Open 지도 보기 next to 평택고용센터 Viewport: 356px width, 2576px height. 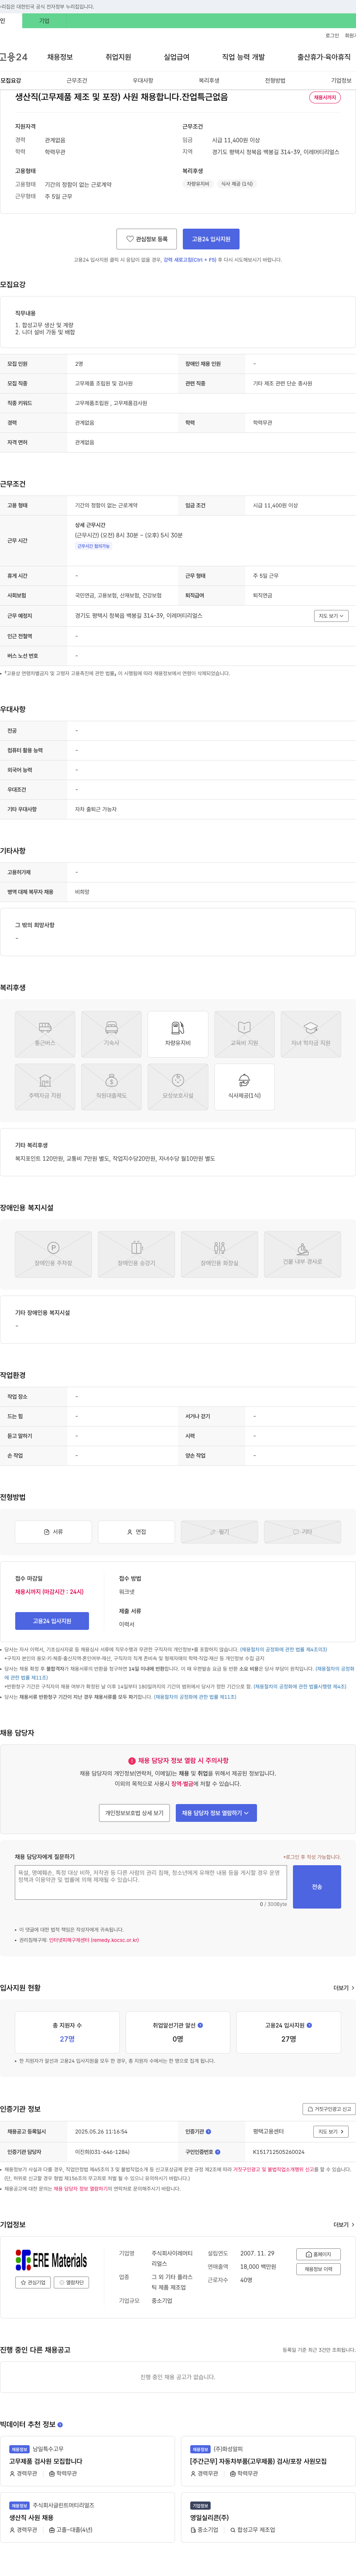(331, 2131)
